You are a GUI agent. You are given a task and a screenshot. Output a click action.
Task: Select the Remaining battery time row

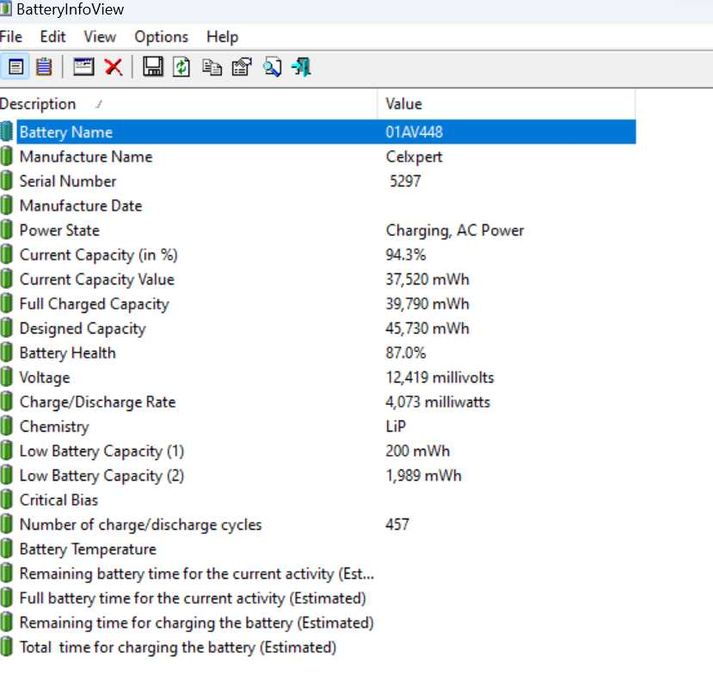point(318,574)
